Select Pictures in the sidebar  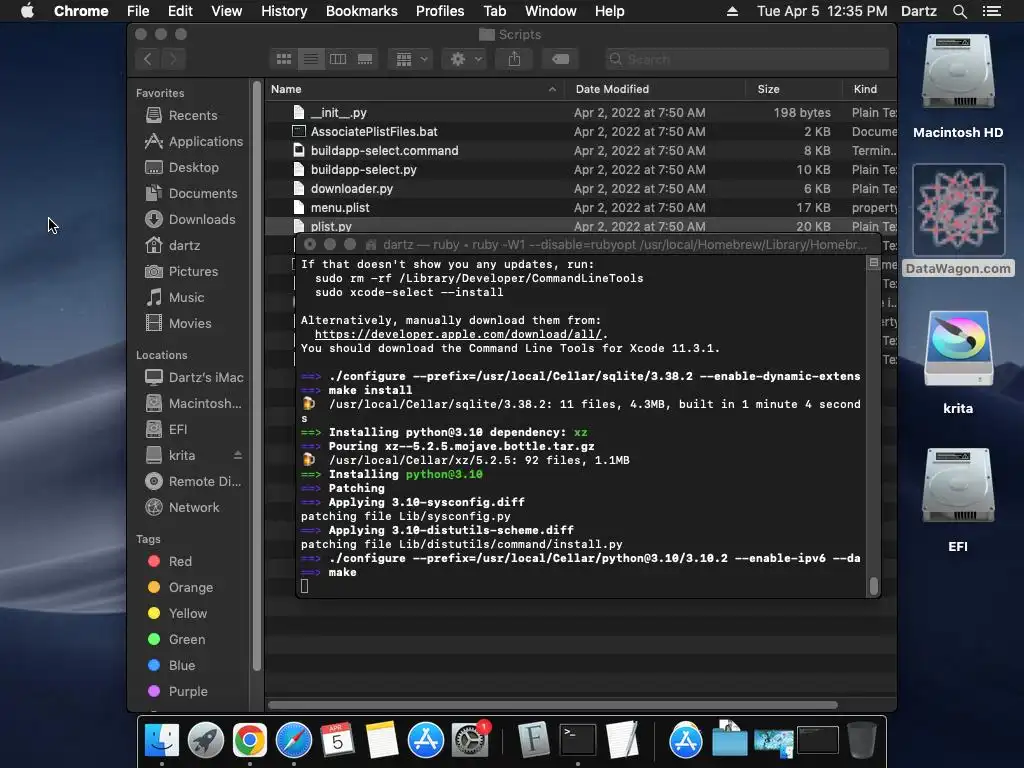point(182,272)
